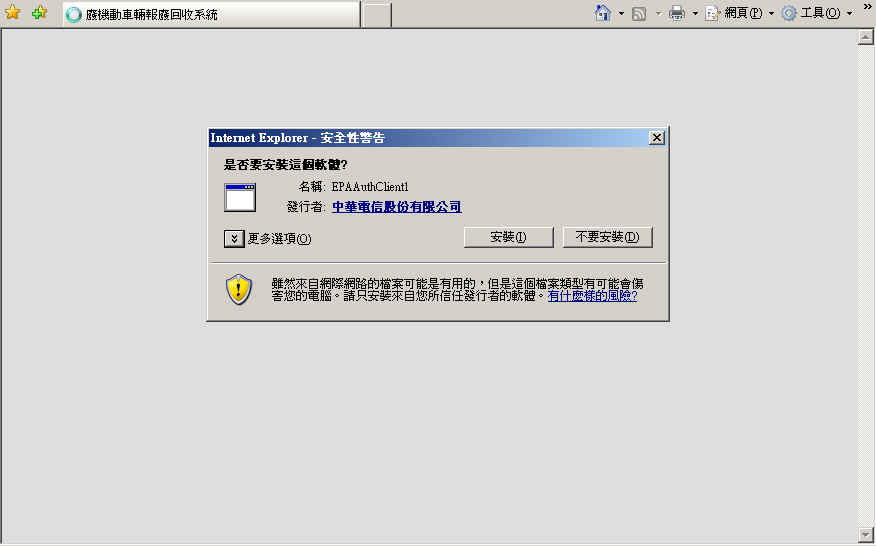Click the security shield warning icon

click(x=239, y=289)
